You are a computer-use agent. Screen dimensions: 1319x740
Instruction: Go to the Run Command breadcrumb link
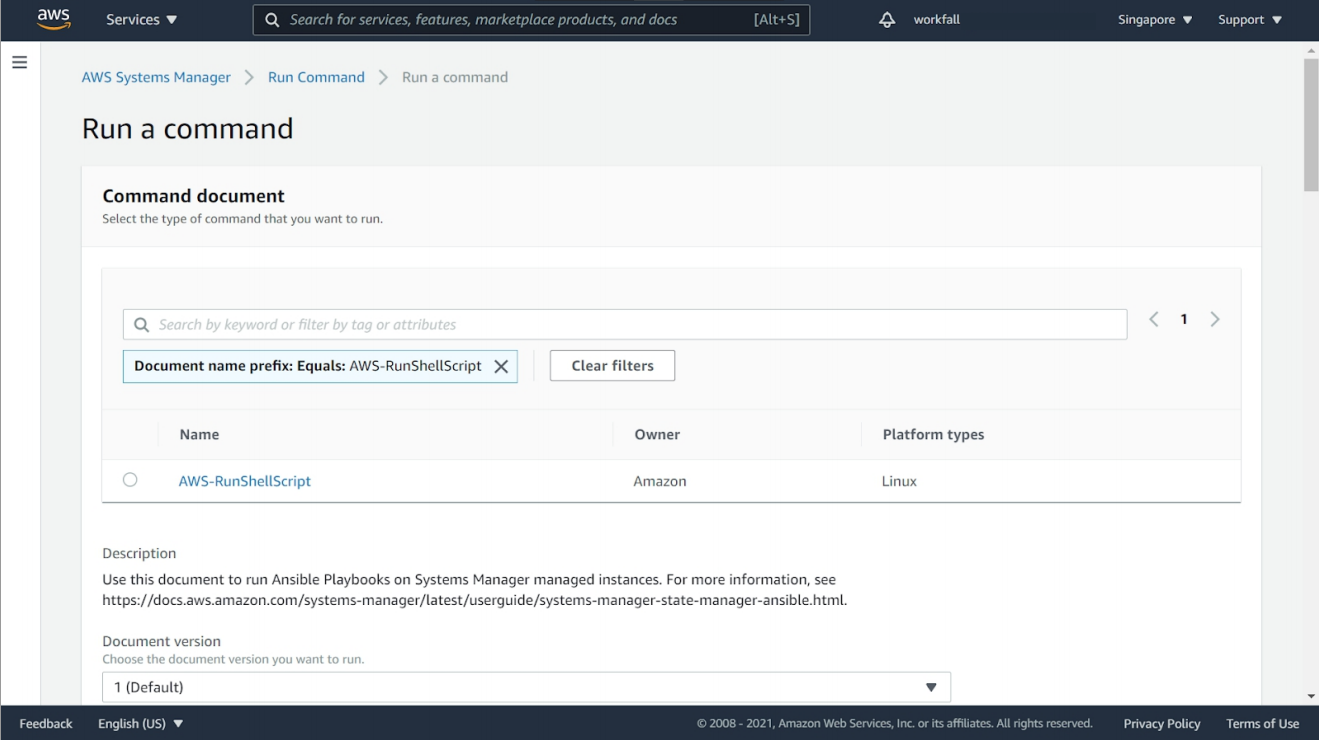pyautogui.click(x=316, y=77)
